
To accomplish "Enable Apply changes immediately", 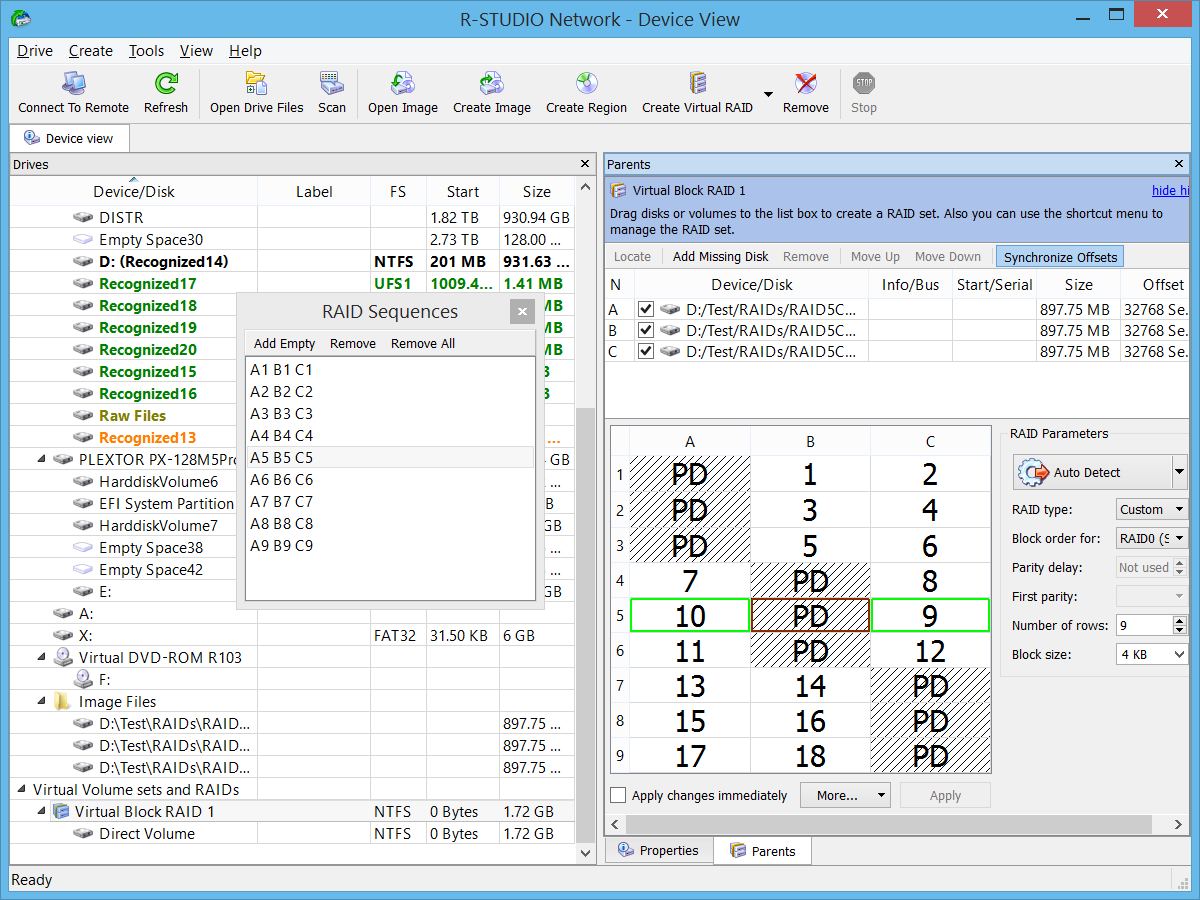I will pyautogui.click(x=618, y=795).
